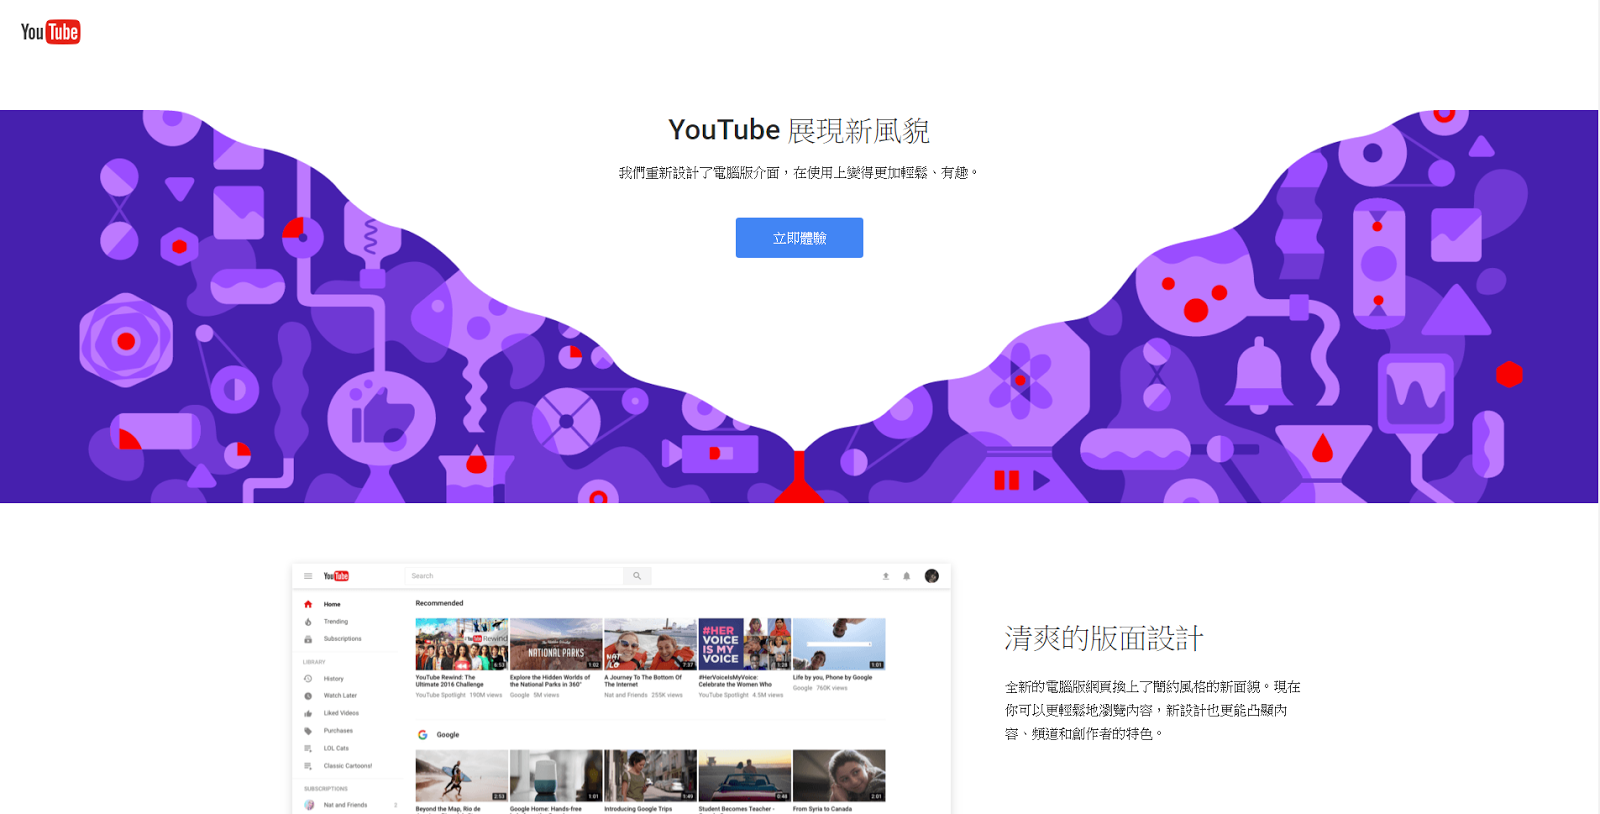Screen dimensions: 1600x814
Task: Click the YouTube logo at page top-left
Action: click(x=50, y=32)
